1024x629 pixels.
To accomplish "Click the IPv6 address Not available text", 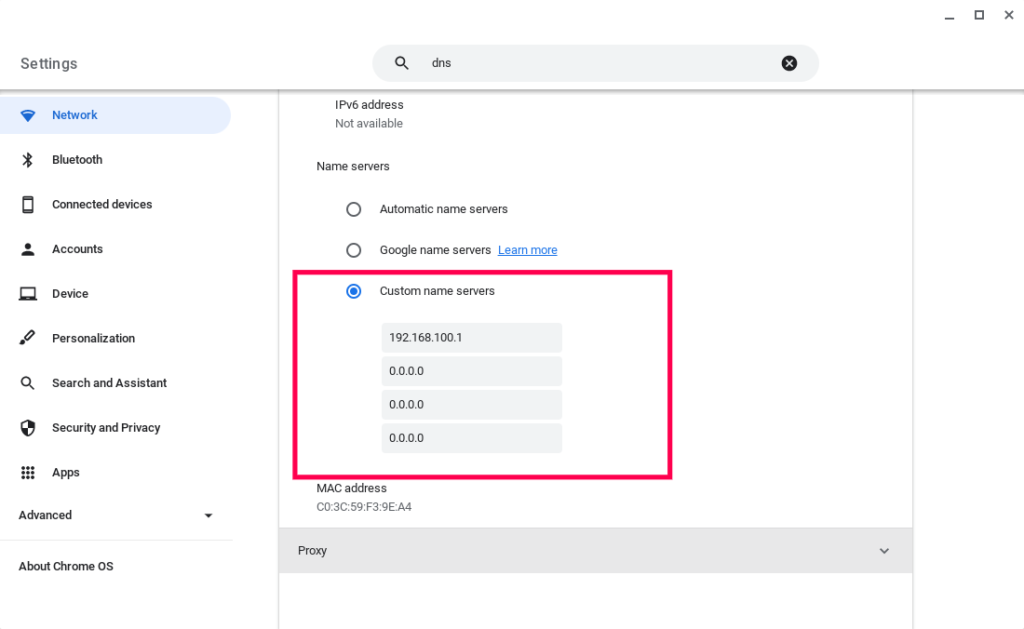I will tap(368, 123).
